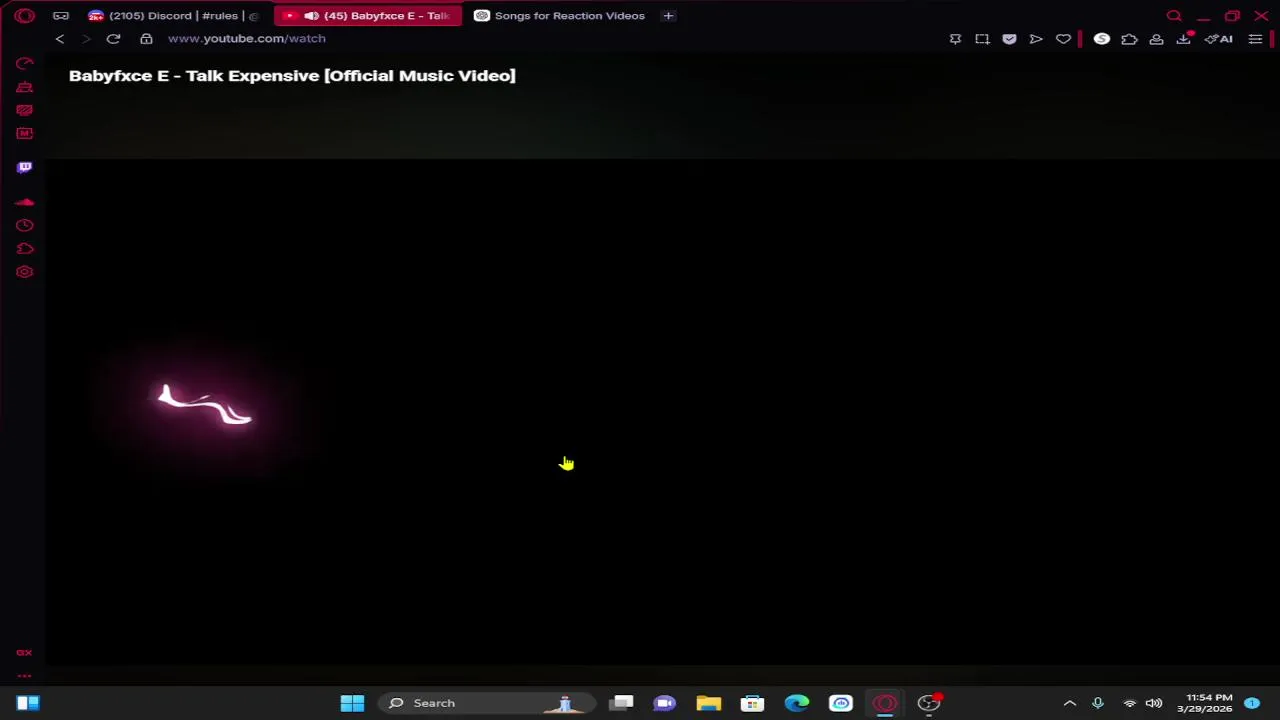Click the microphone tray icon
Image resolution: width=1280 pixels, height=720 pixels.
point(1098,703)
